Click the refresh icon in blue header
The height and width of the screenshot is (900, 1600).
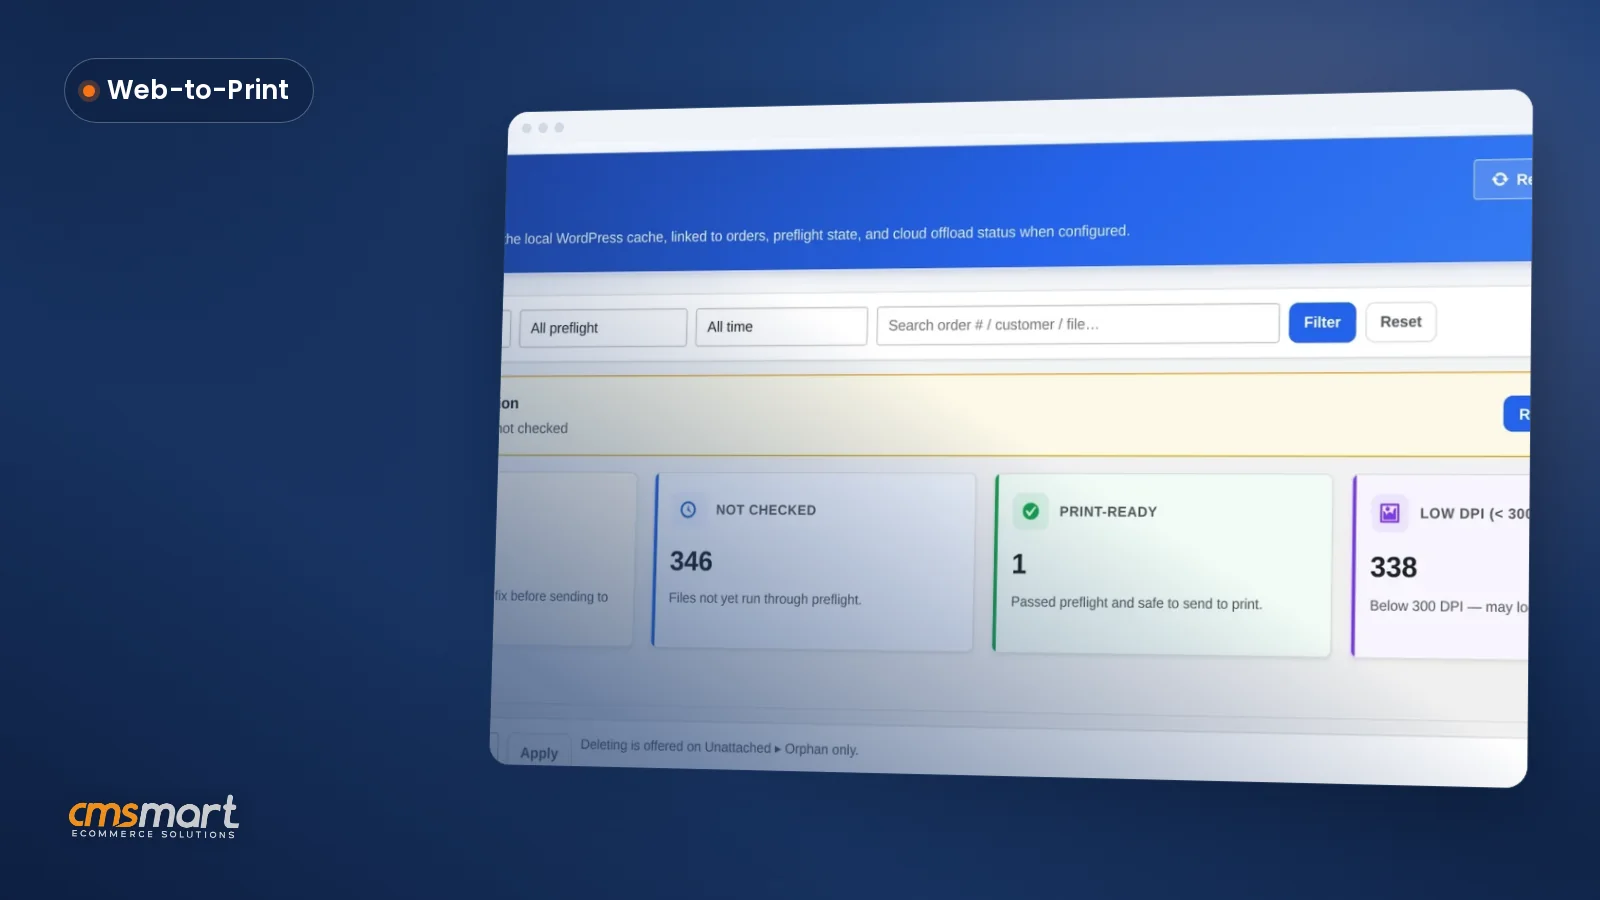point(1500,179)
